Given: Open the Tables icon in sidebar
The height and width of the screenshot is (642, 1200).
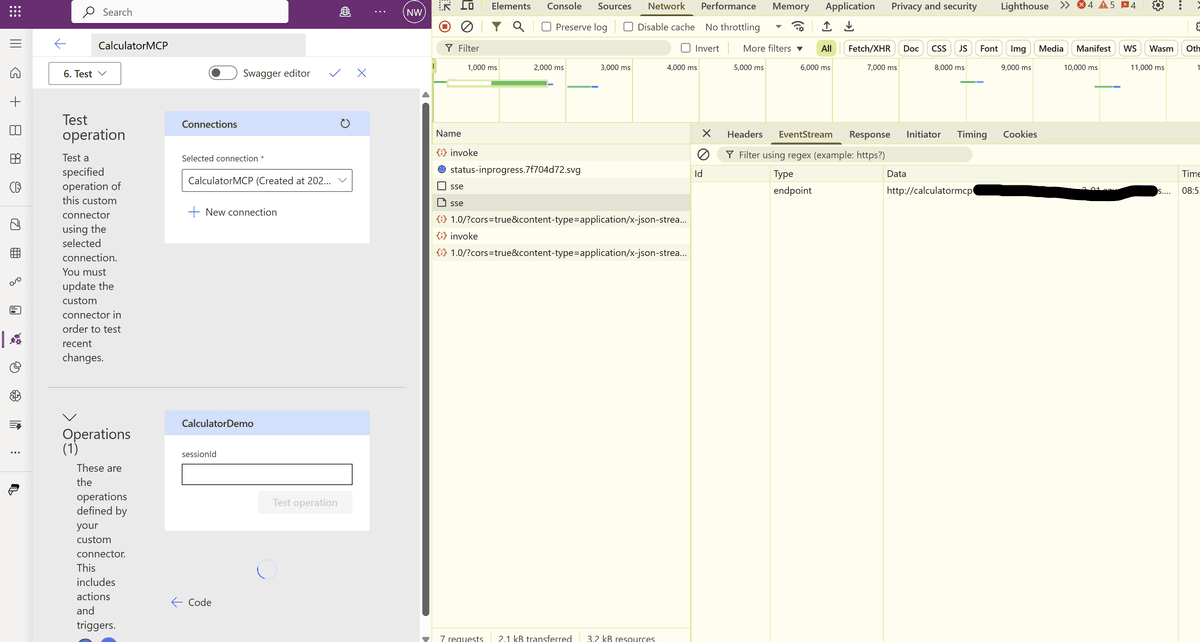Looking at the screenshot, I should pyautogui.click(x=15, y=253).
